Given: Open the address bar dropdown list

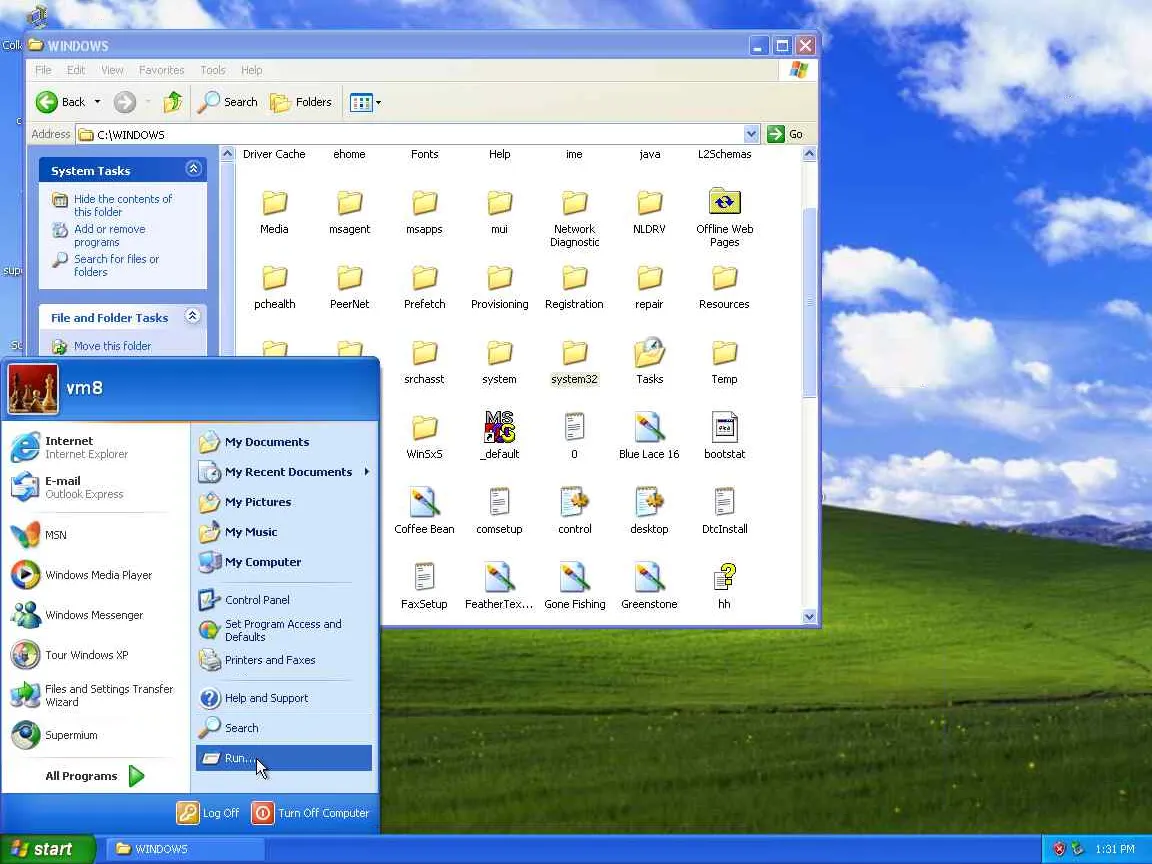Looking at the screenshot, I should [x=751, y=134].
